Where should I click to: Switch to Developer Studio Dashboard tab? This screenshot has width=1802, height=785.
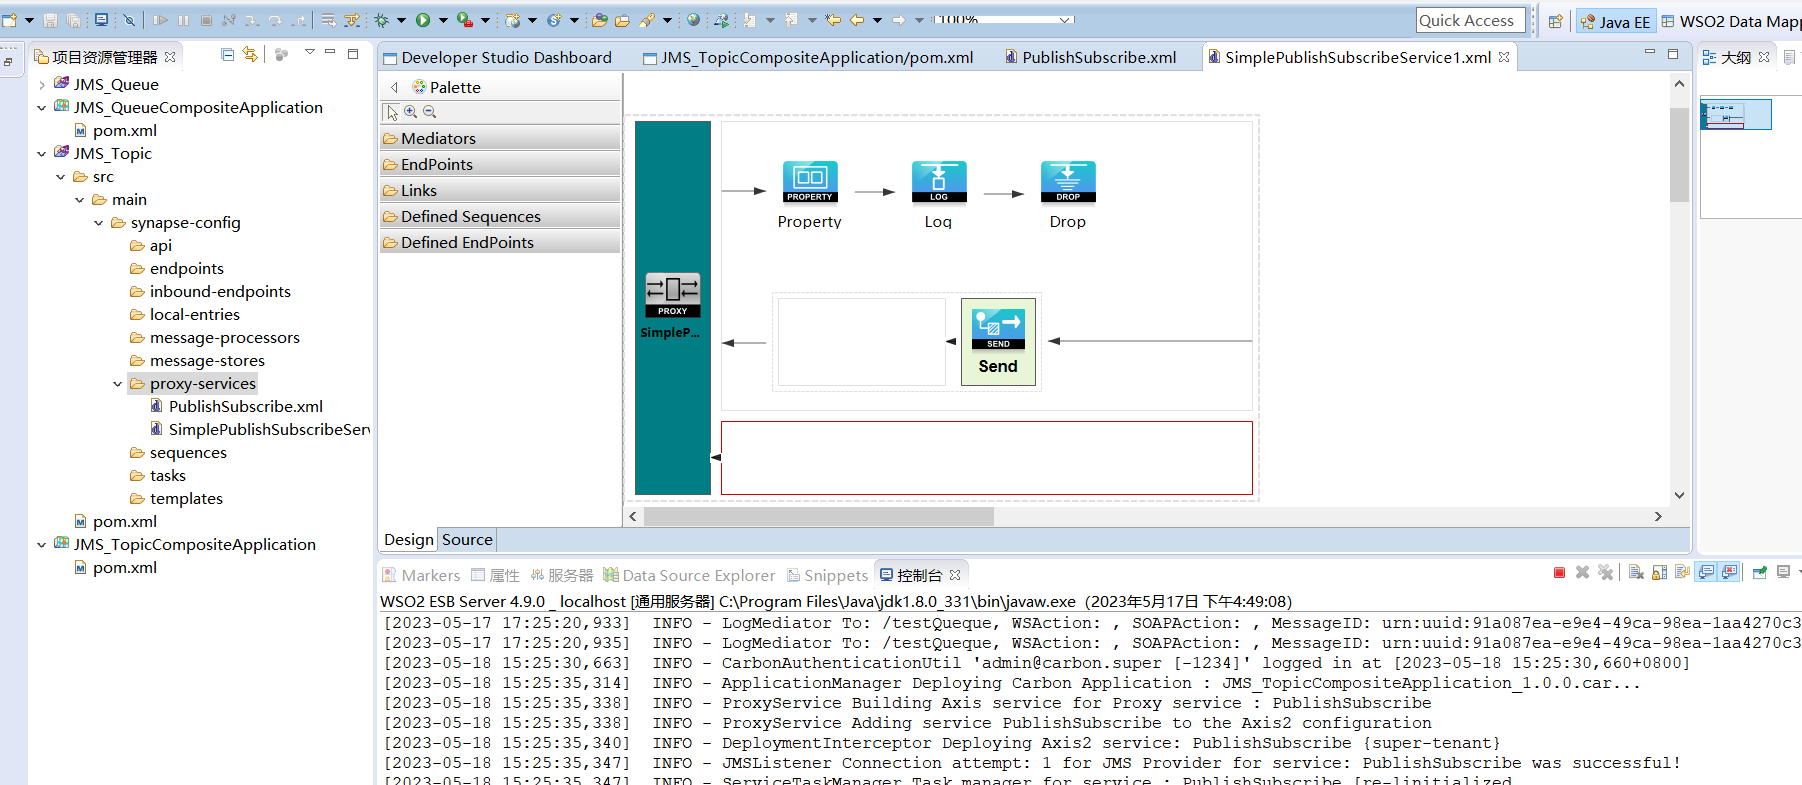498,58
